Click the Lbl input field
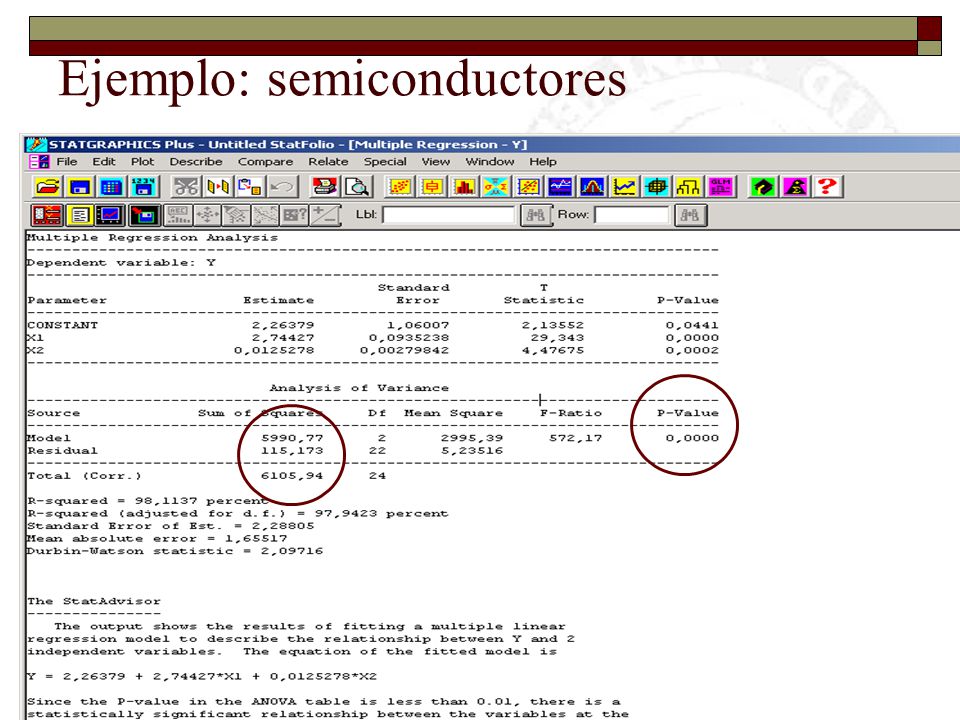The height and width of the screenshot is (720, 960). pyautogui.click(x=449, y=215)
